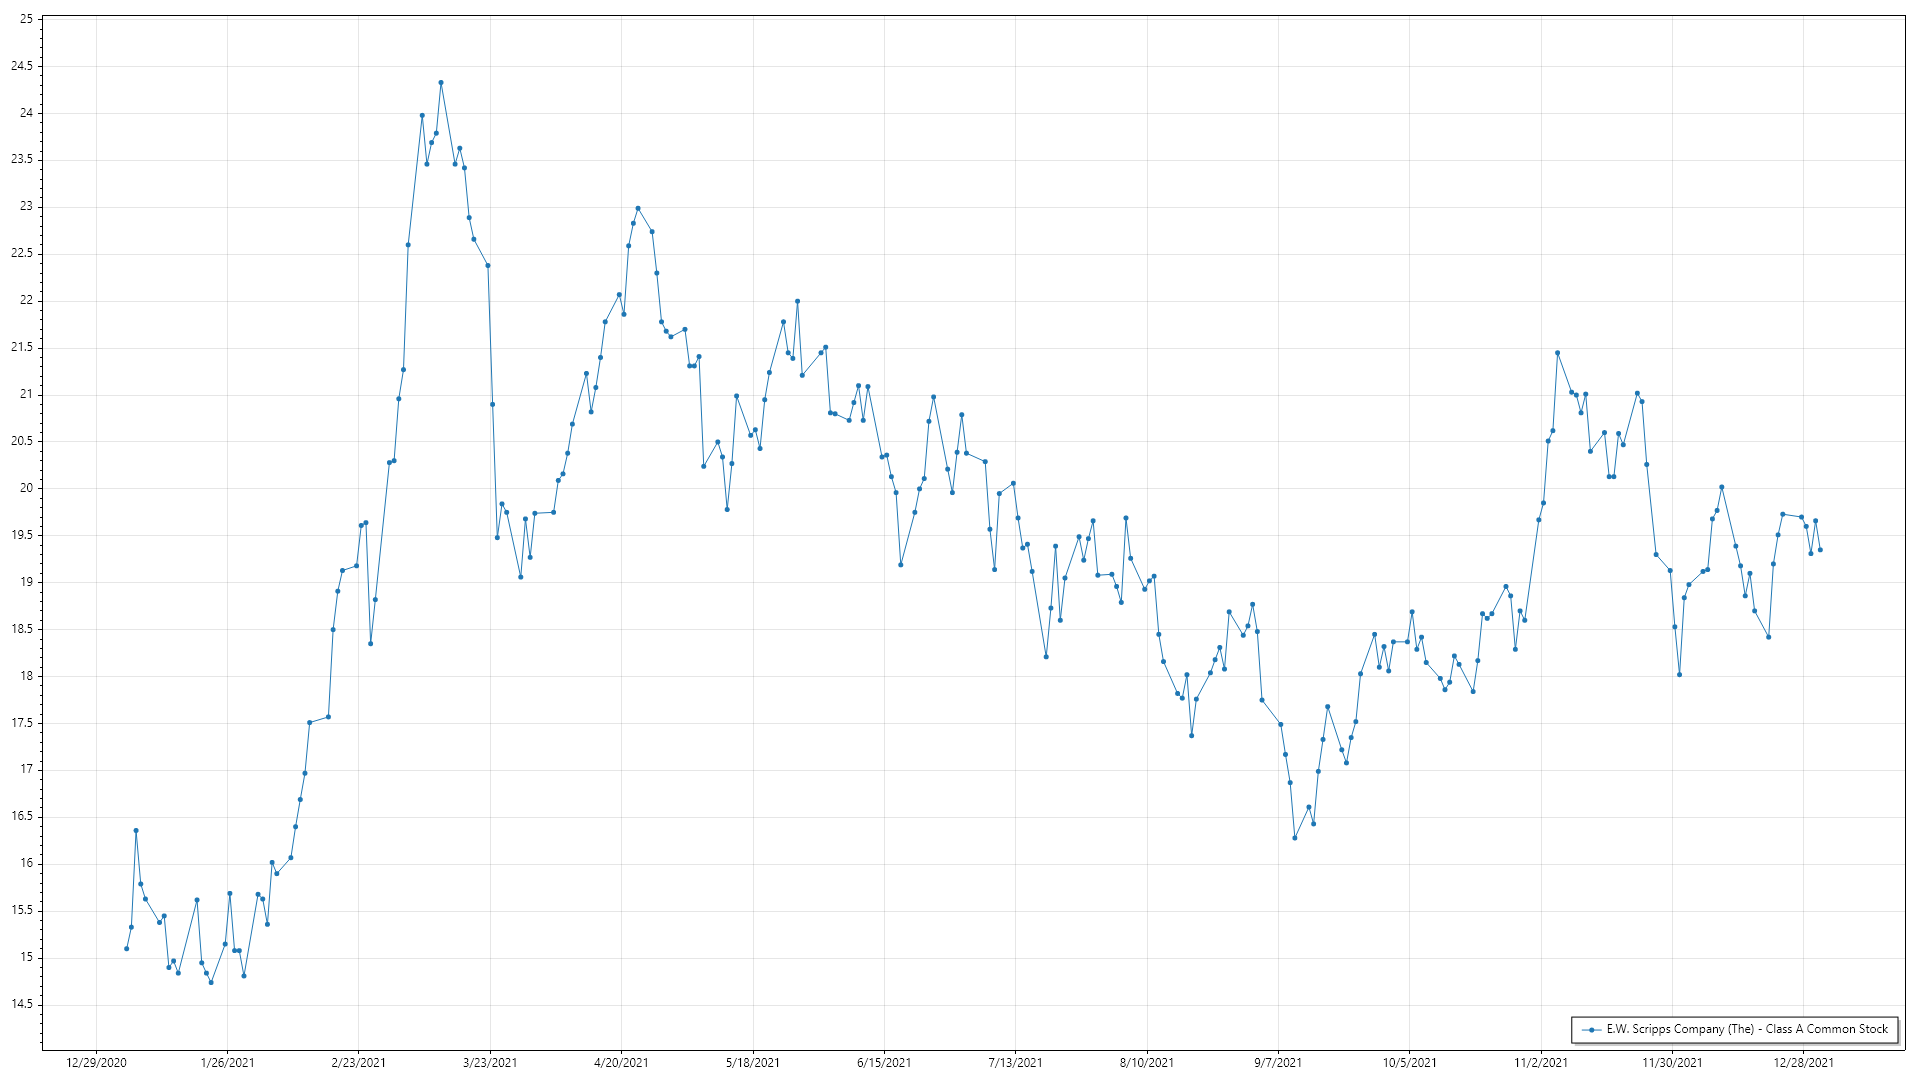The image size is (1920, 1080).
Task: Click the 12/29/2020 x-axis date label
Action: (96, 1063)
